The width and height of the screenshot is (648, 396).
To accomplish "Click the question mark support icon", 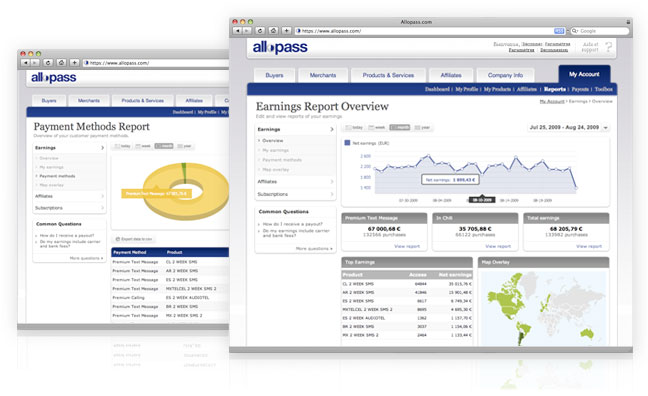I will (608, 47).
